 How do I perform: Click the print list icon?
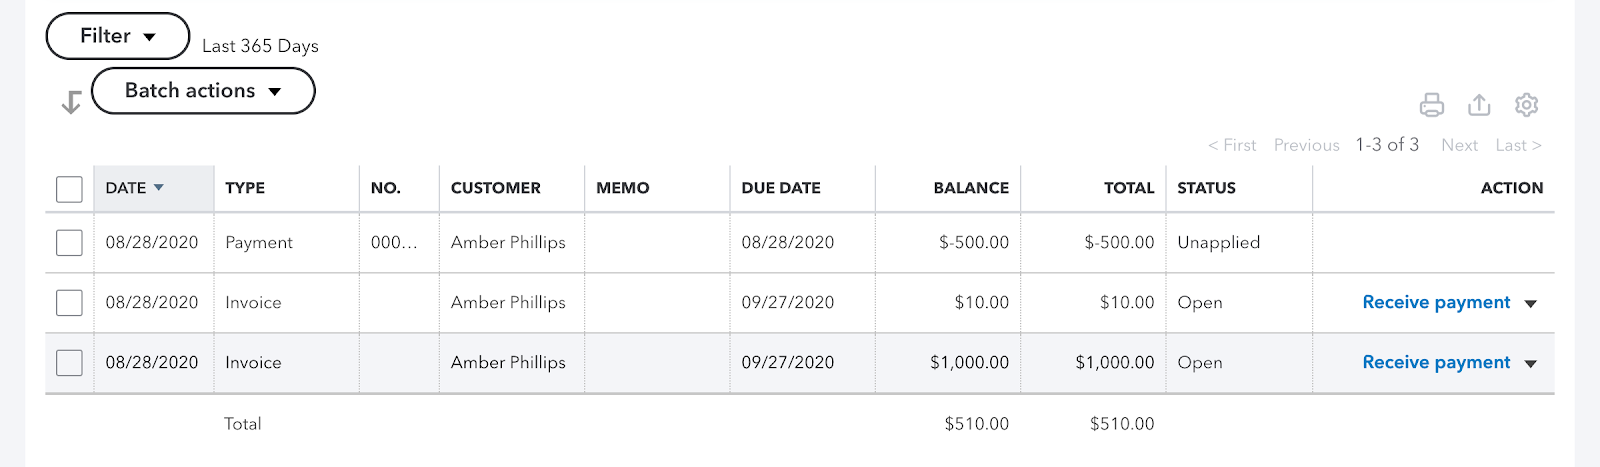[1432, 105]
